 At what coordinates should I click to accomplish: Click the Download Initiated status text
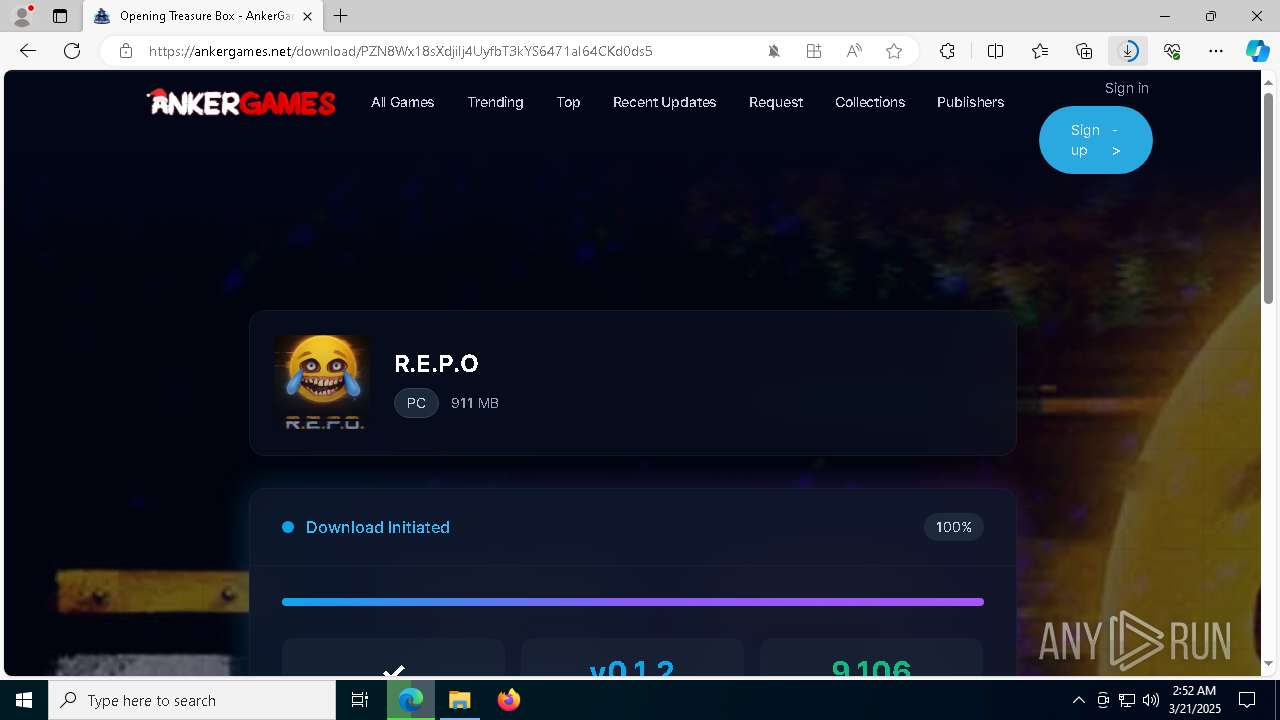377,527
